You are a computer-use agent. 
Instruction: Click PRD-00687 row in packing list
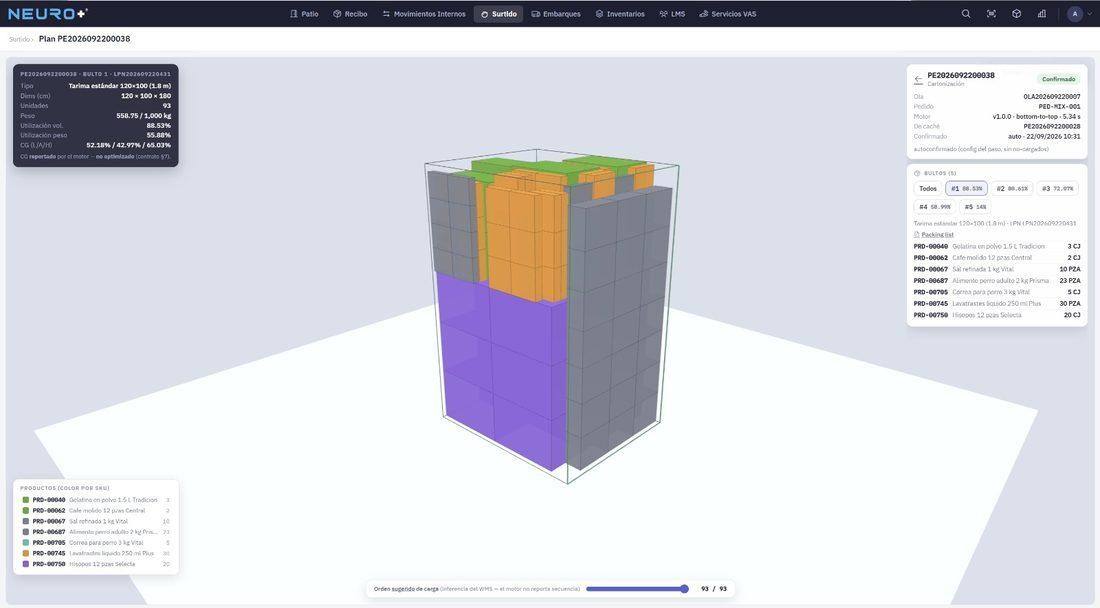pos(996,281)
